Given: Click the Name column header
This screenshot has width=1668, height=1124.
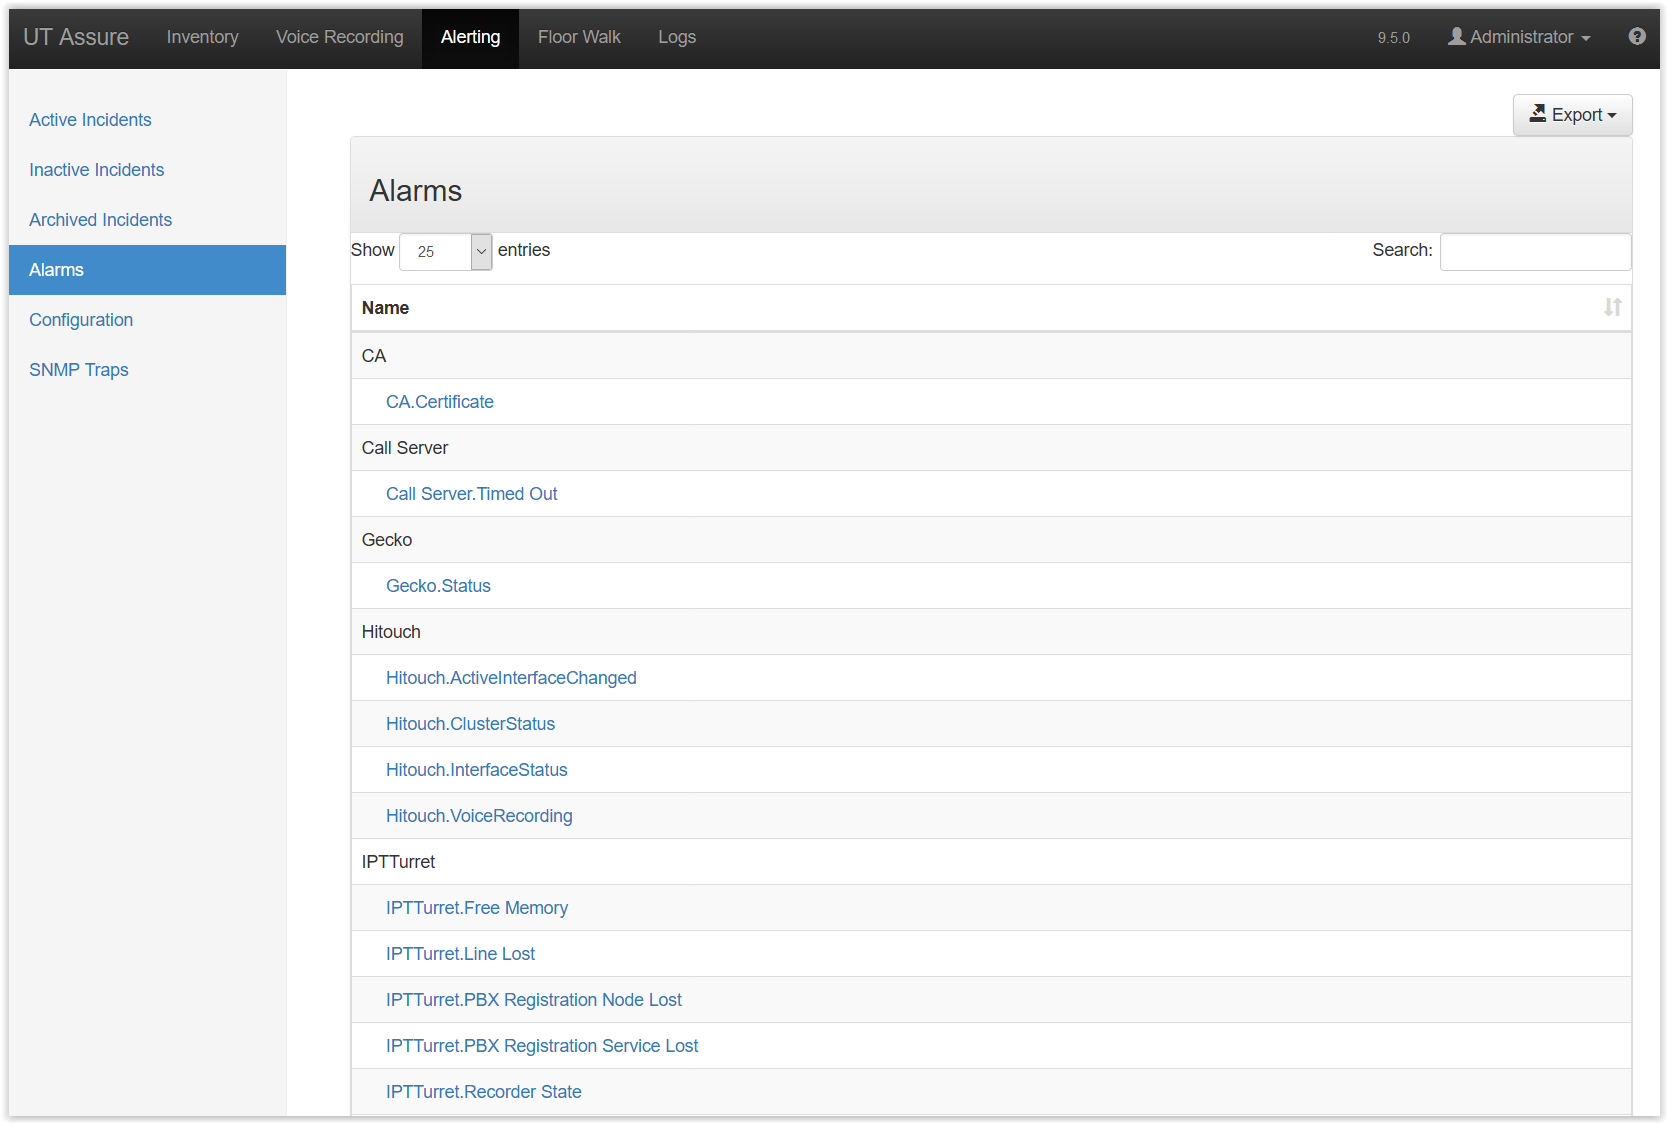Looking at the screenshot, I should pyautogui.click(x=991, y=308).
